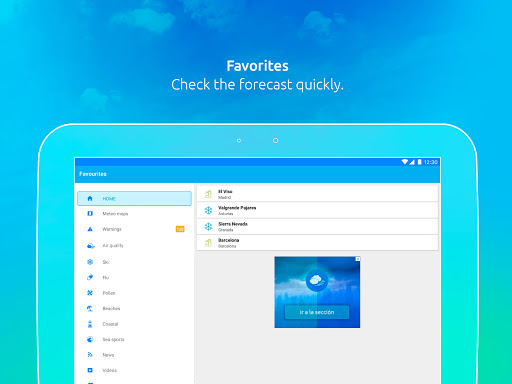Close the ad using its corner X

358,259
